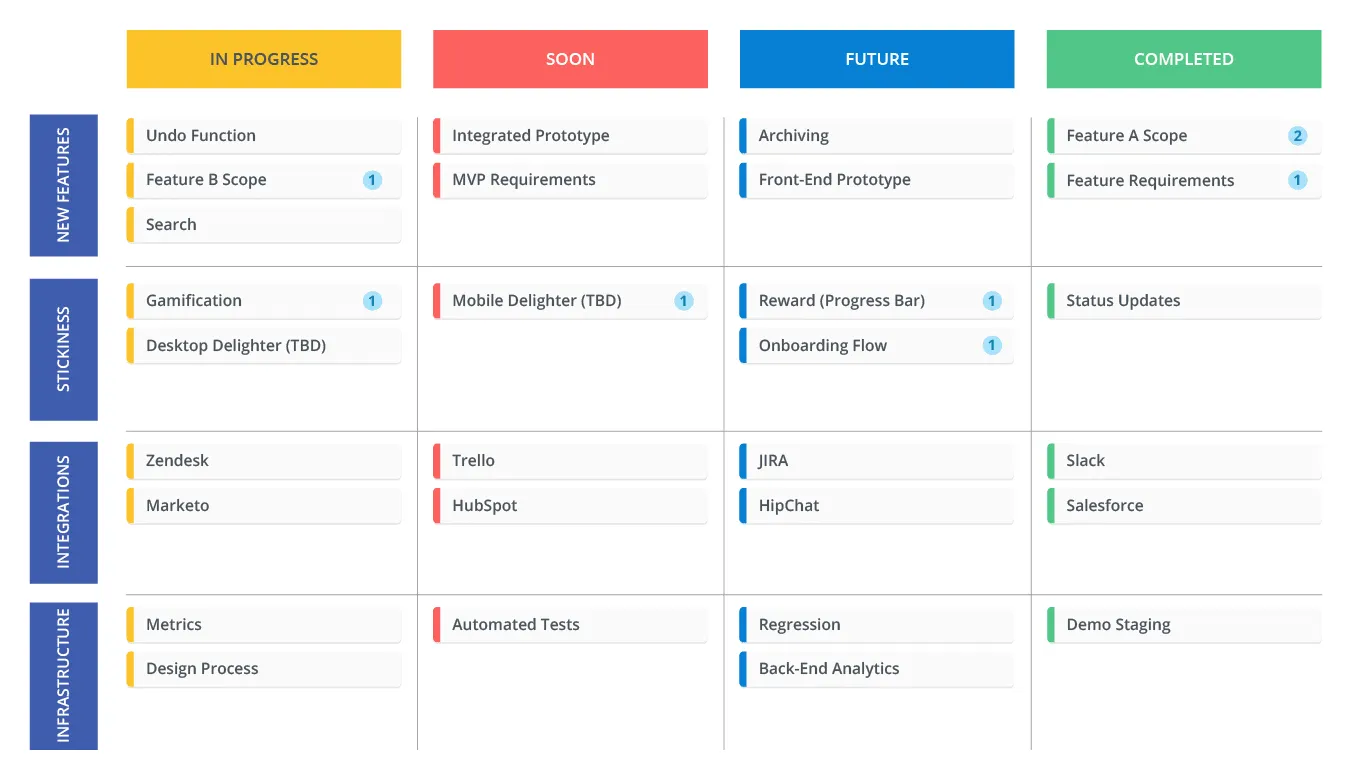This screenshot has height=770, width=1359.
Task: Select the FUTURE column header
Action: 877,59
